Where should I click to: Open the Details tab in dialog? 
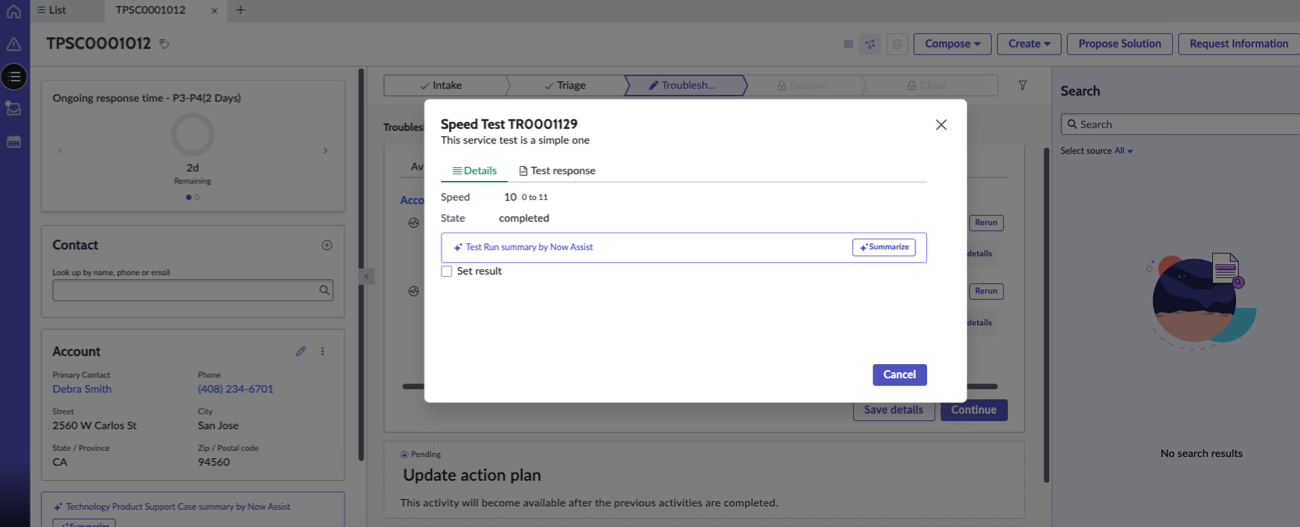[474, 171]
